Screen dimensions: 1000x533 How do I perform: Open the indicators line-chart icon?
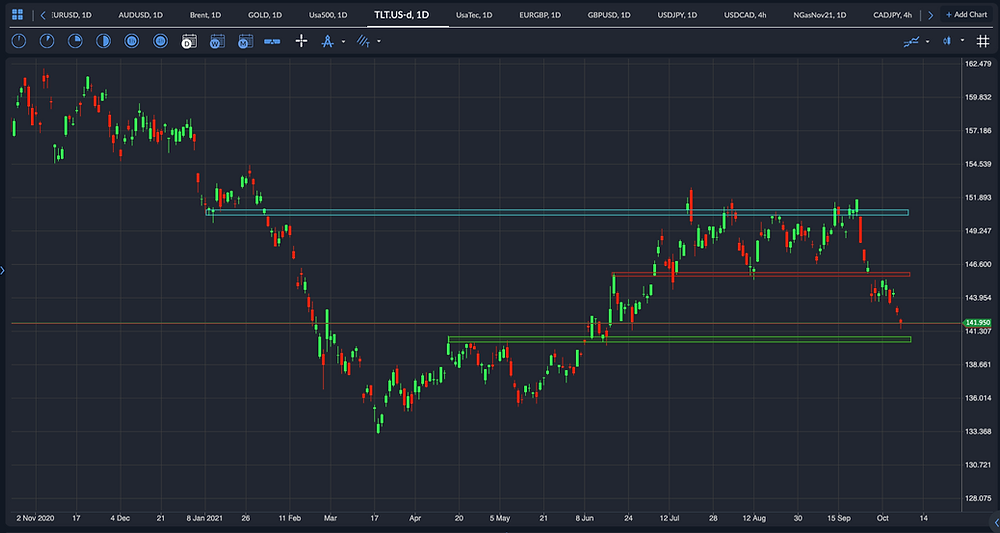[911, 41]
